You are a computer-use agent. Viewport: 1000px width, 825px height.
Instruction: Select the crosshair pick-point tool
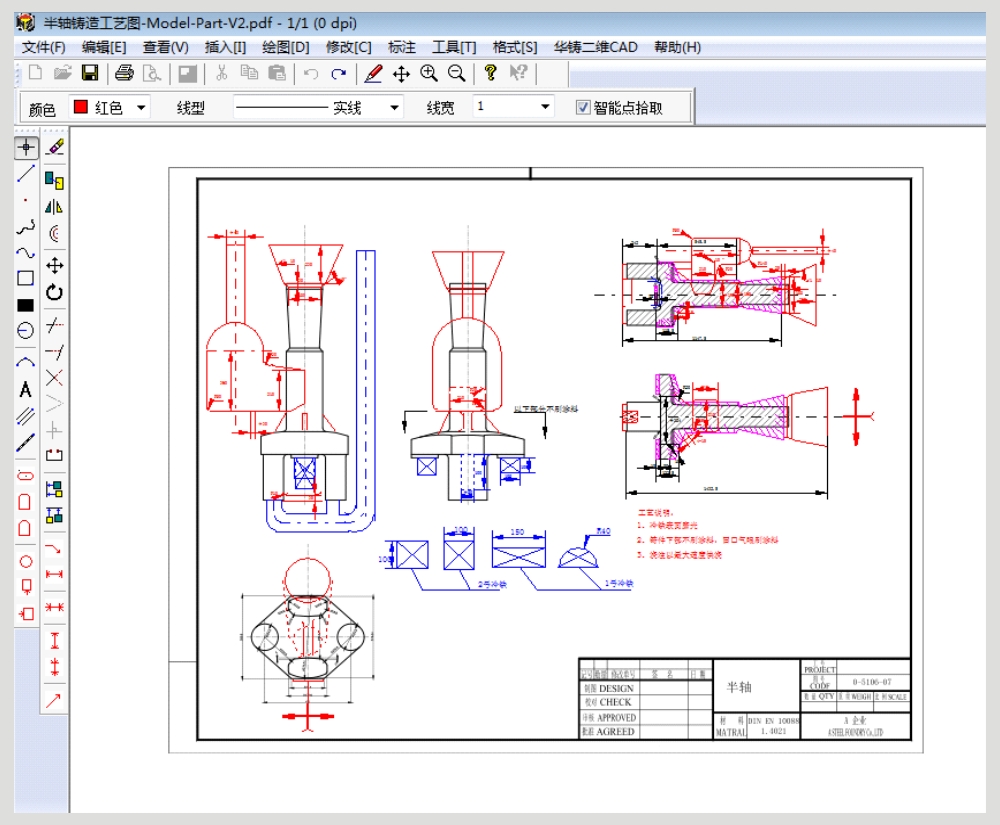[x=26, y=147]
